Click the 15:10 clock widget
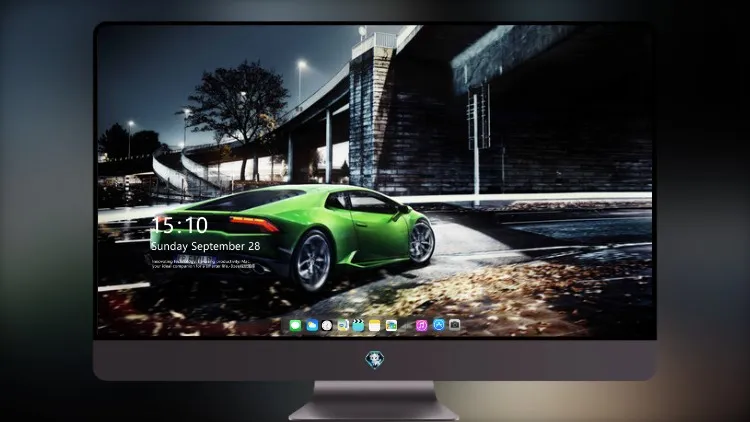 pyautogui.click(x=179, y=225)
